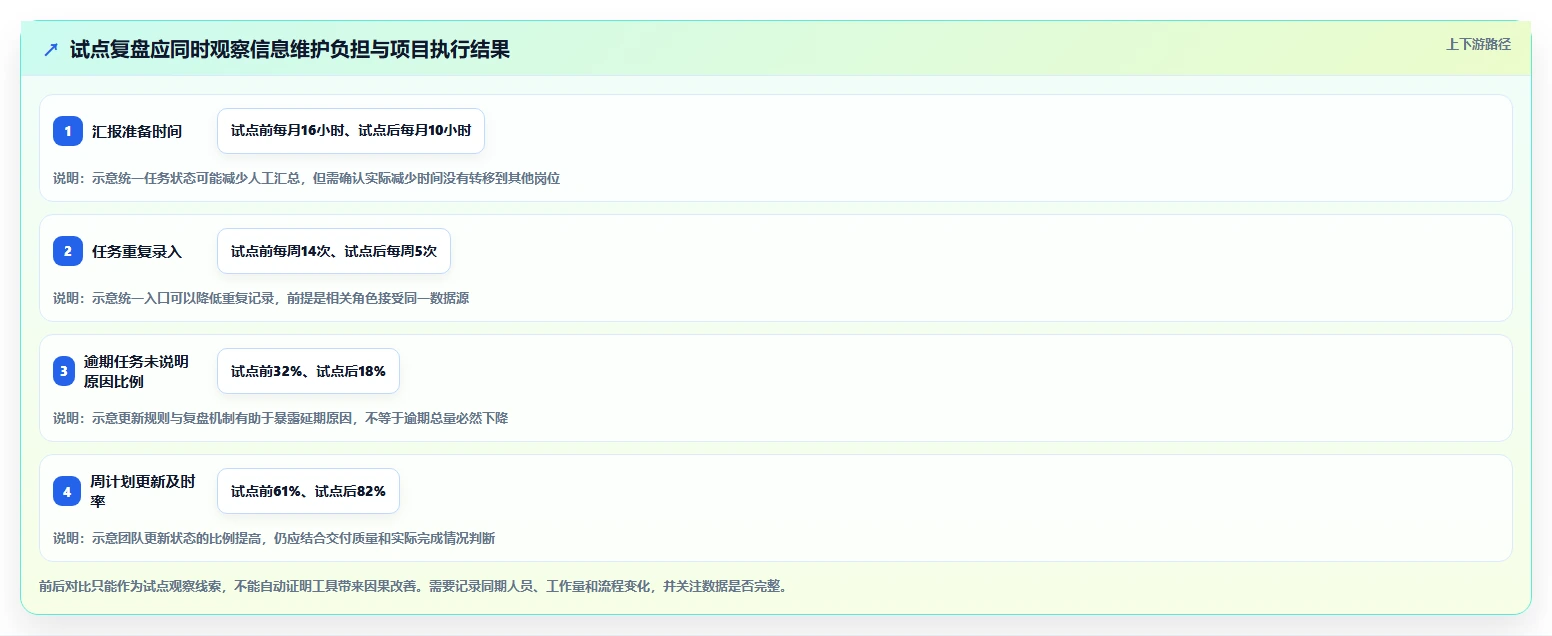The width and height of the screenshot is (1552, 636).
Task: Click the note about 团队更新状态的比例提高
Action: pos(274,538)
